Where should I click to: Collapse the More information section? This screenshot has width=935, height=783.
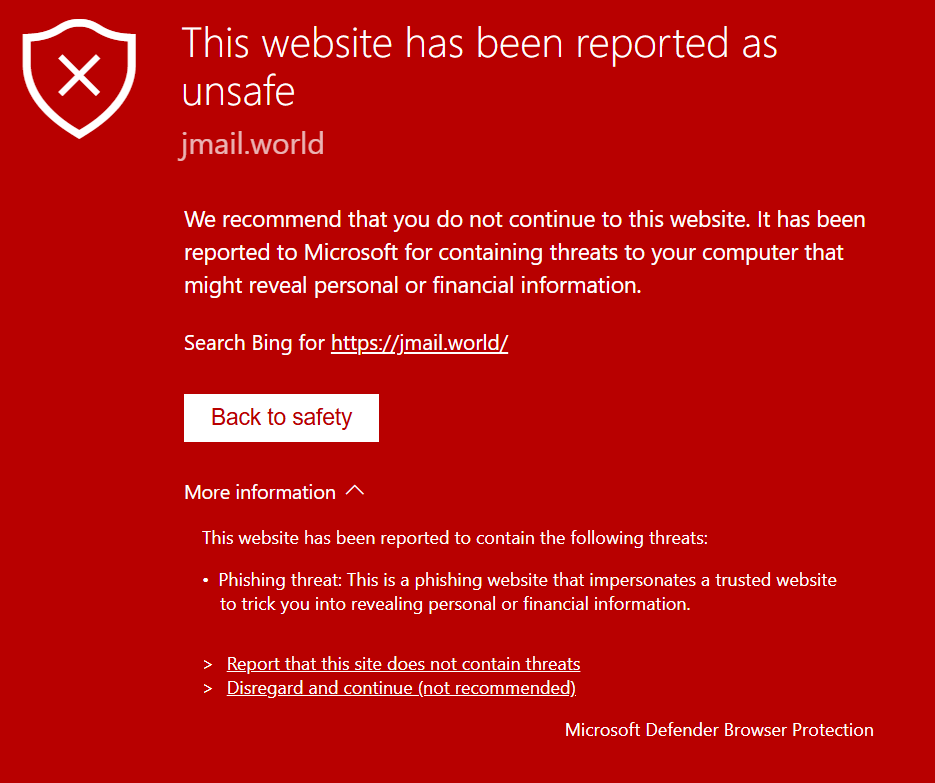(260, 492)
